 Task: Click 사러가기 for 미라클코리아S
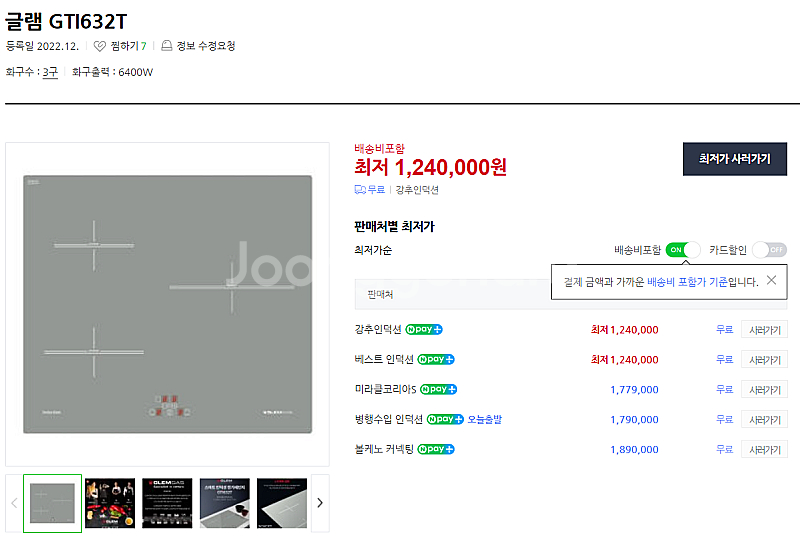(764, 390)
